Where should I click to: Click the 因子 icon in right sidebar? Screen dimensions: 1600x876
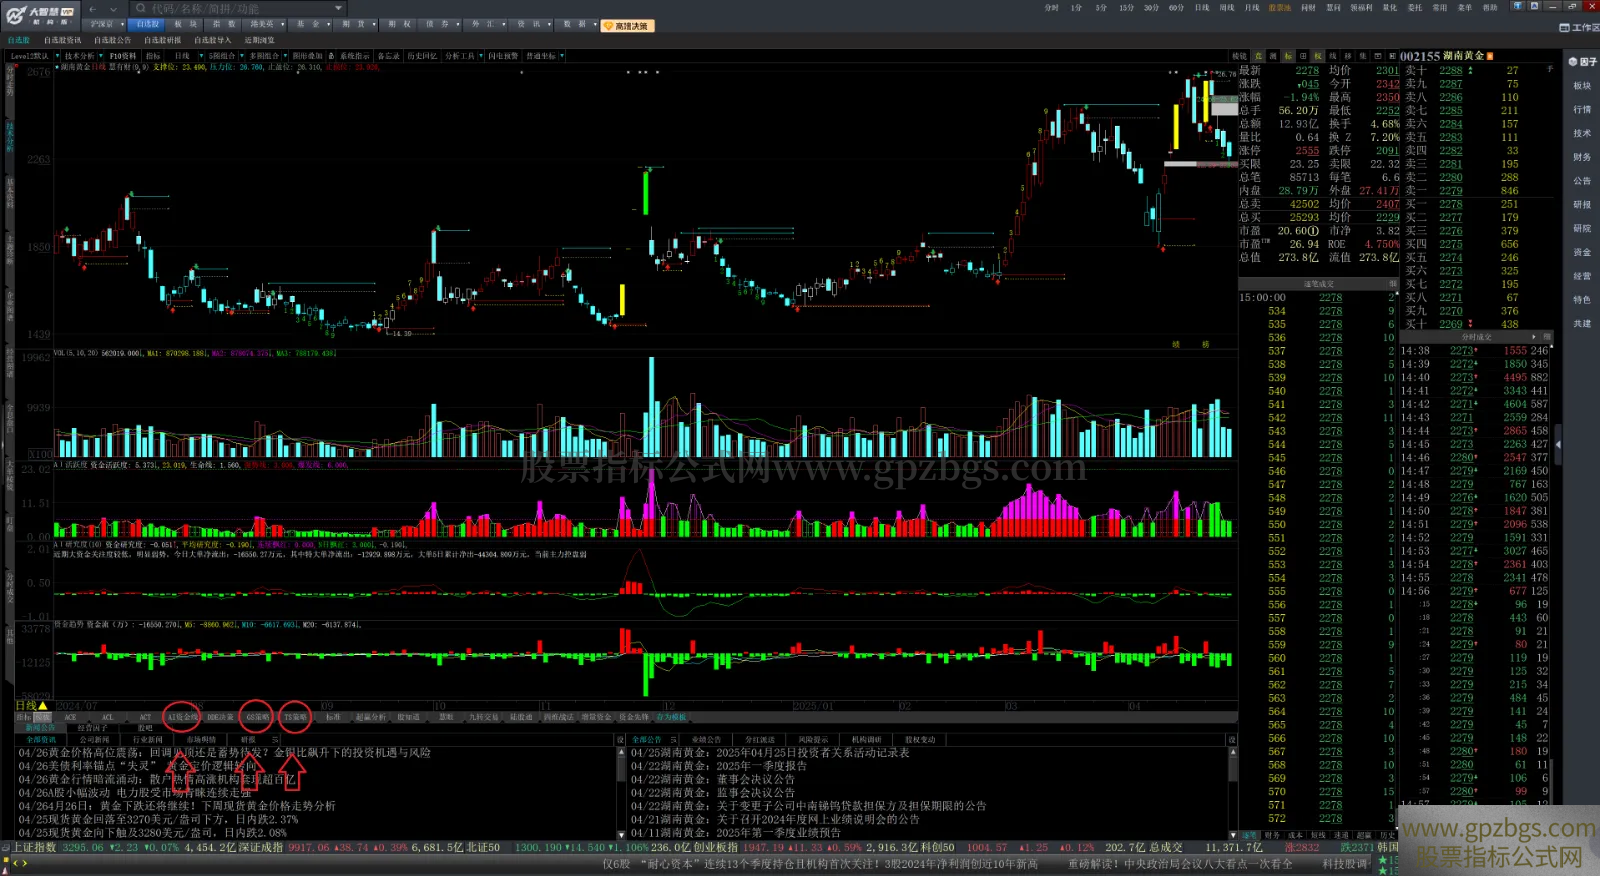1582,62
